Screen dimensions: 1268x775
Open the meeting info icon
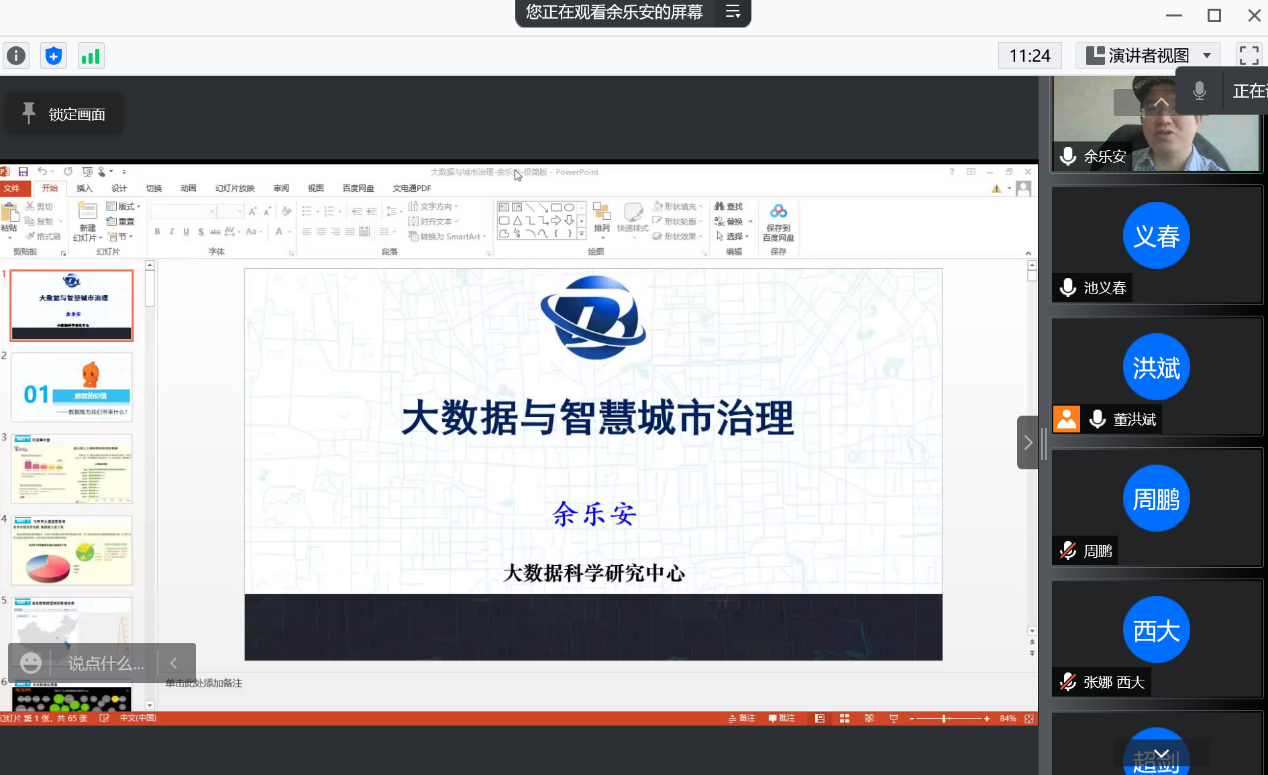[x=16, y=56]
